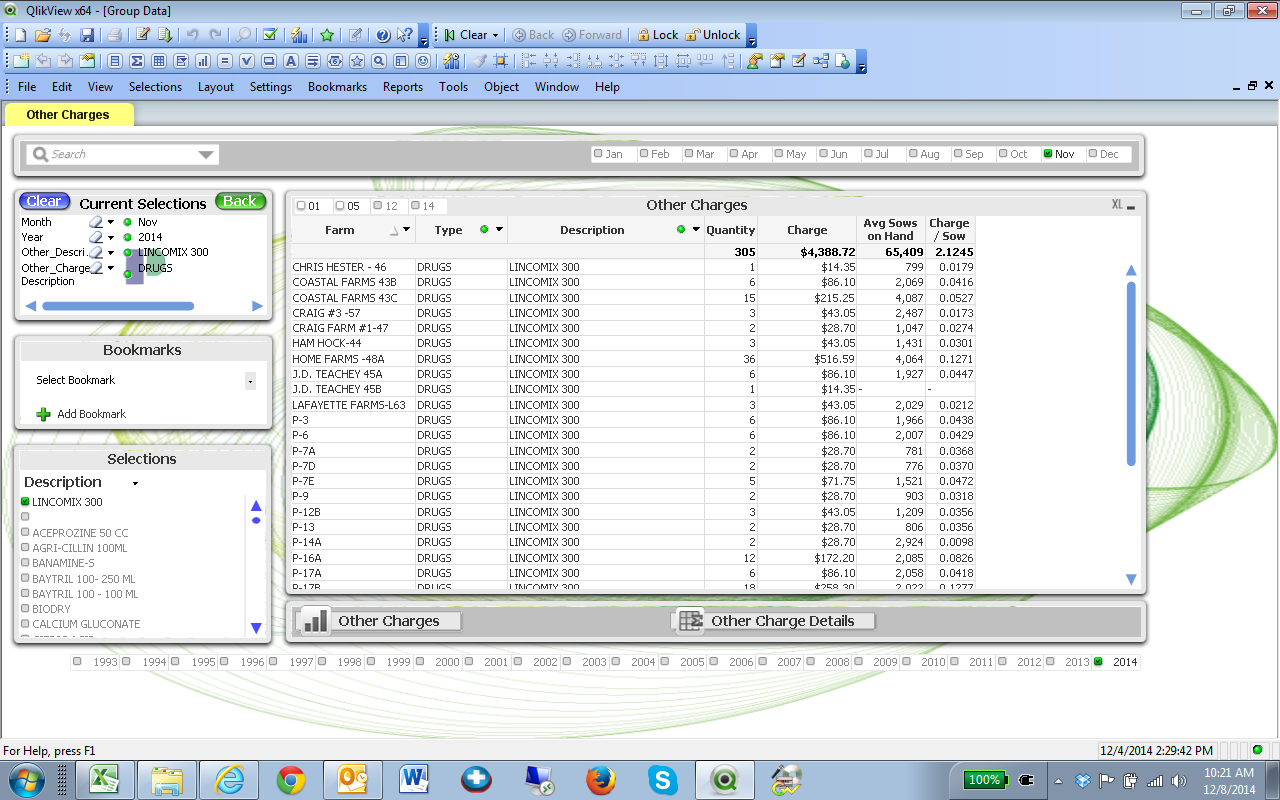This screenshot has width=1280, height=800.
Task: Open the Edit Script tool
Action: 143,35
